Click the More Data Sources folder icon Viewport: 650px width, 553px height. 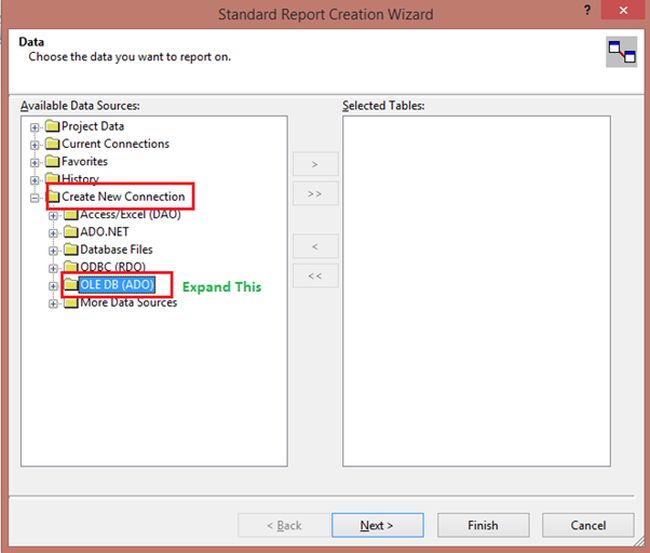[71, 302]
